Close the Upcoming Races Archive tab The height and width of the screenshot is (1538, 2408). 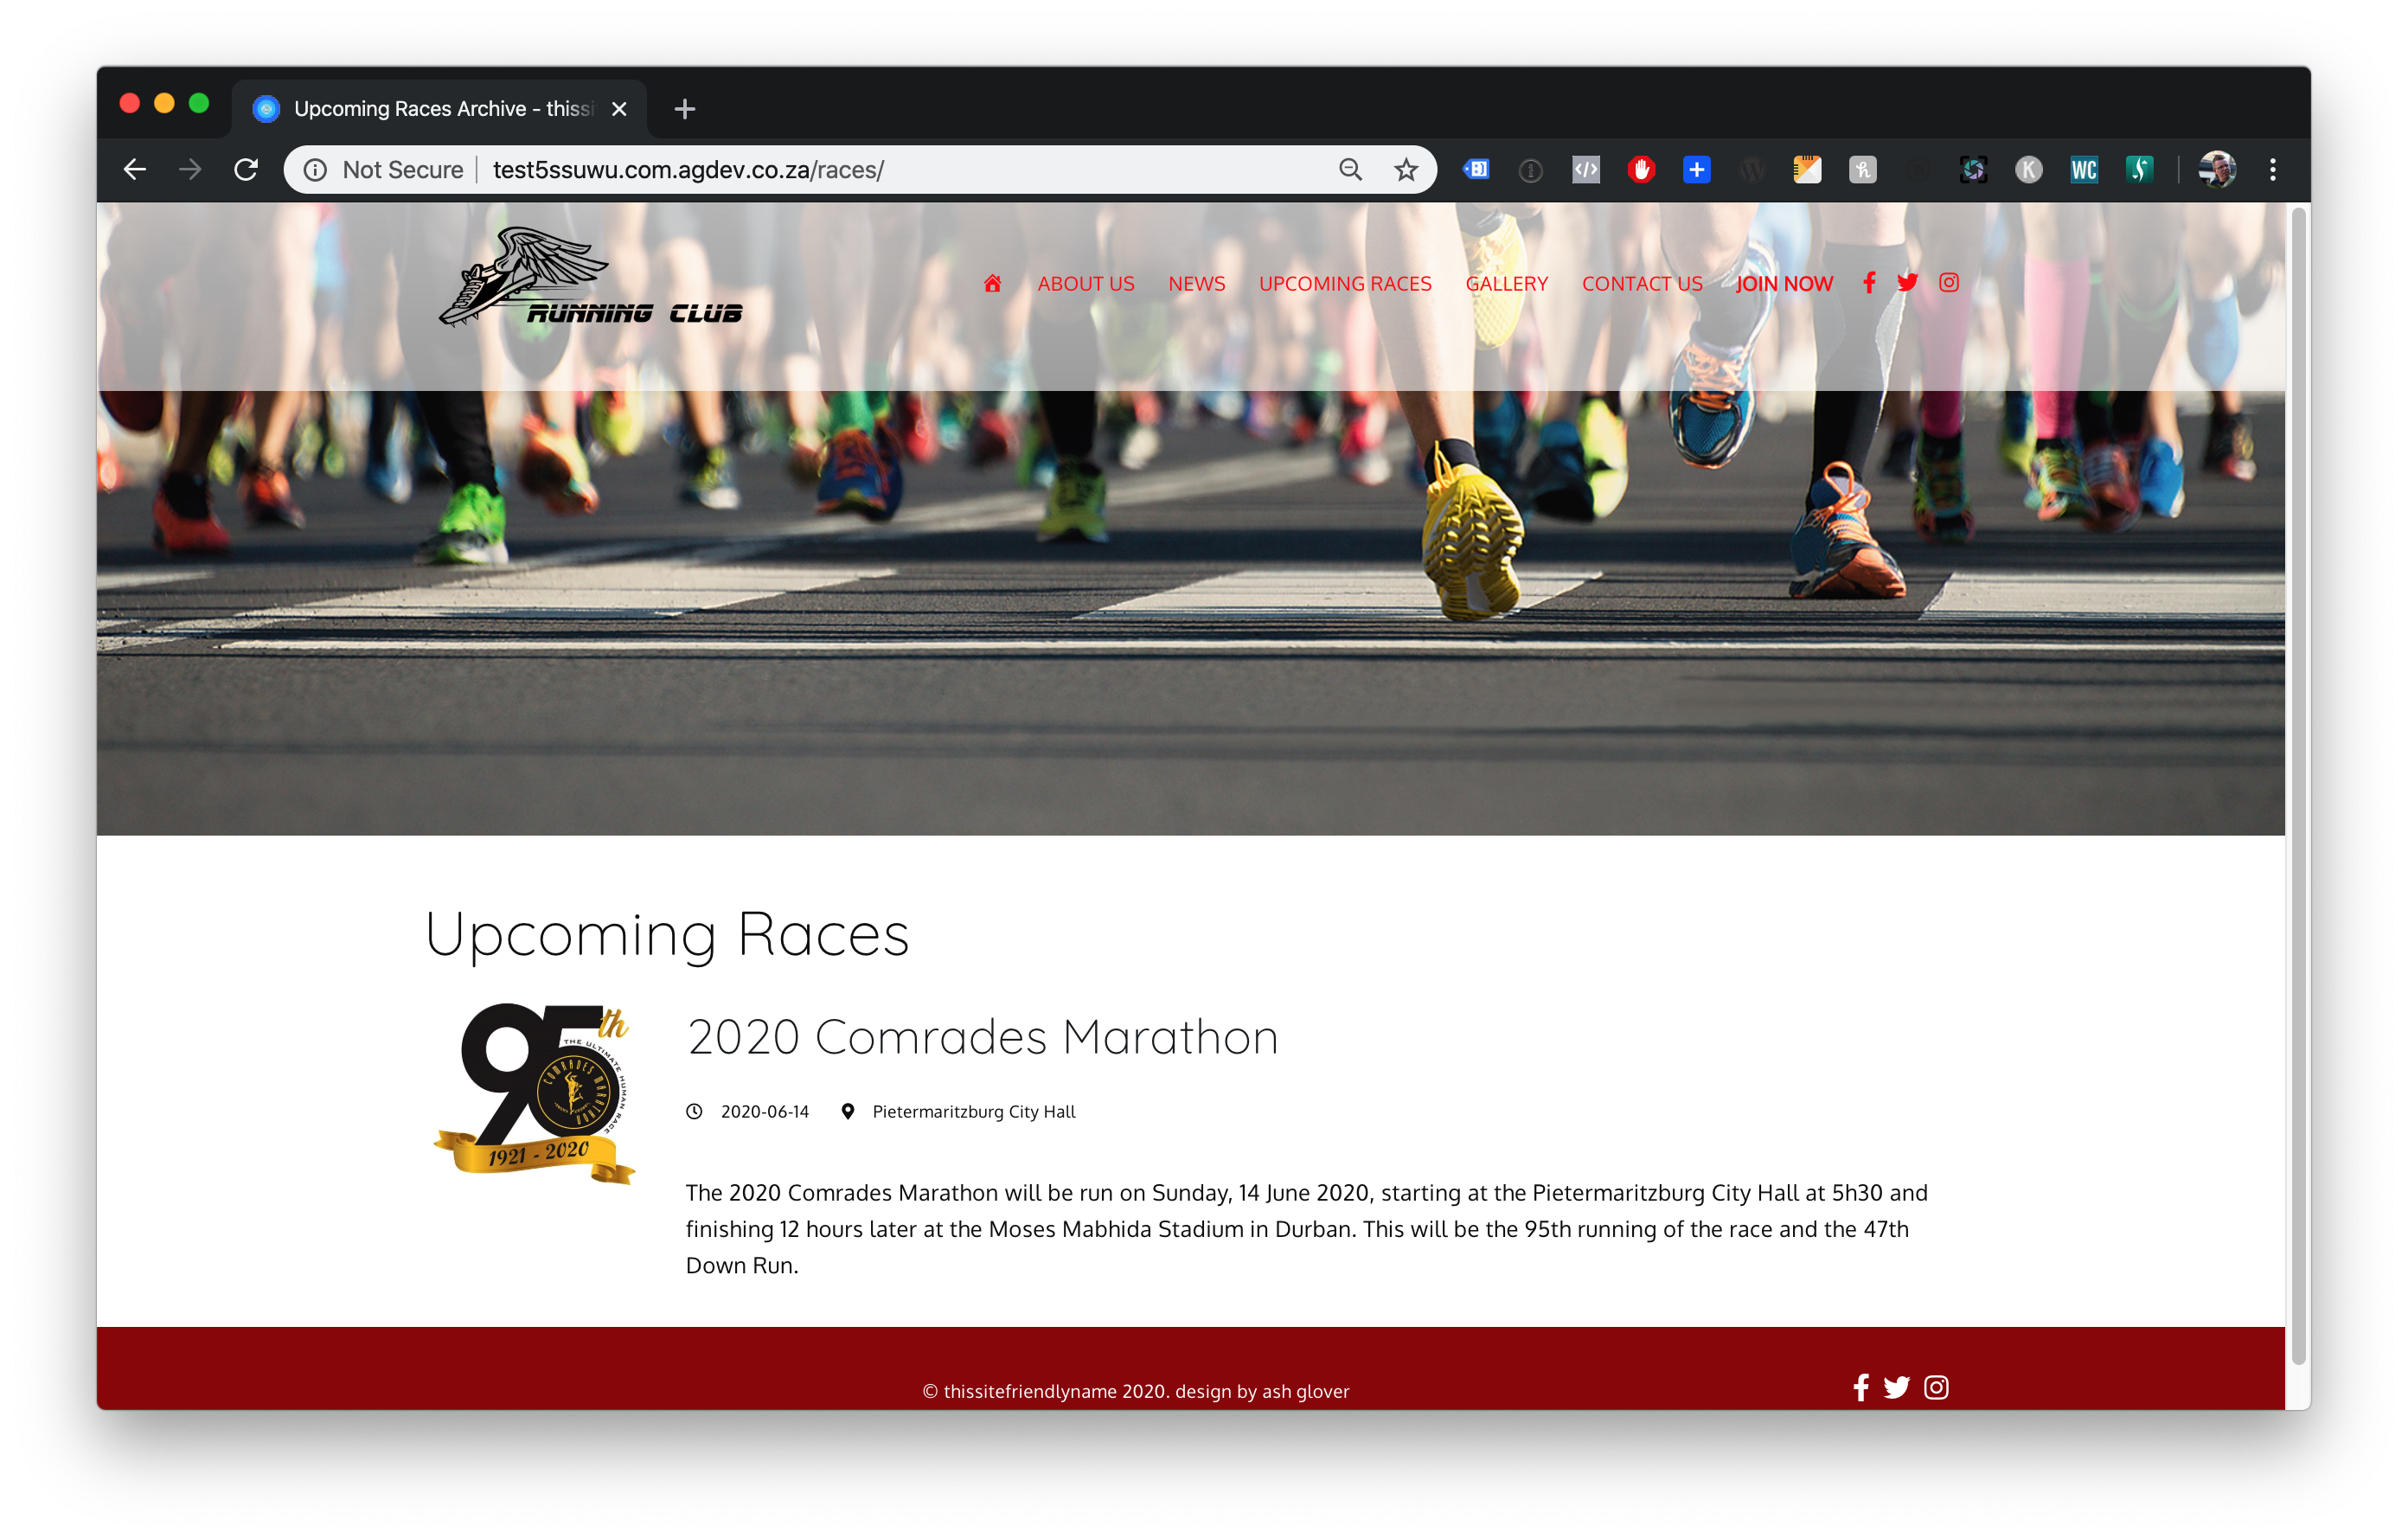[619, 109]
